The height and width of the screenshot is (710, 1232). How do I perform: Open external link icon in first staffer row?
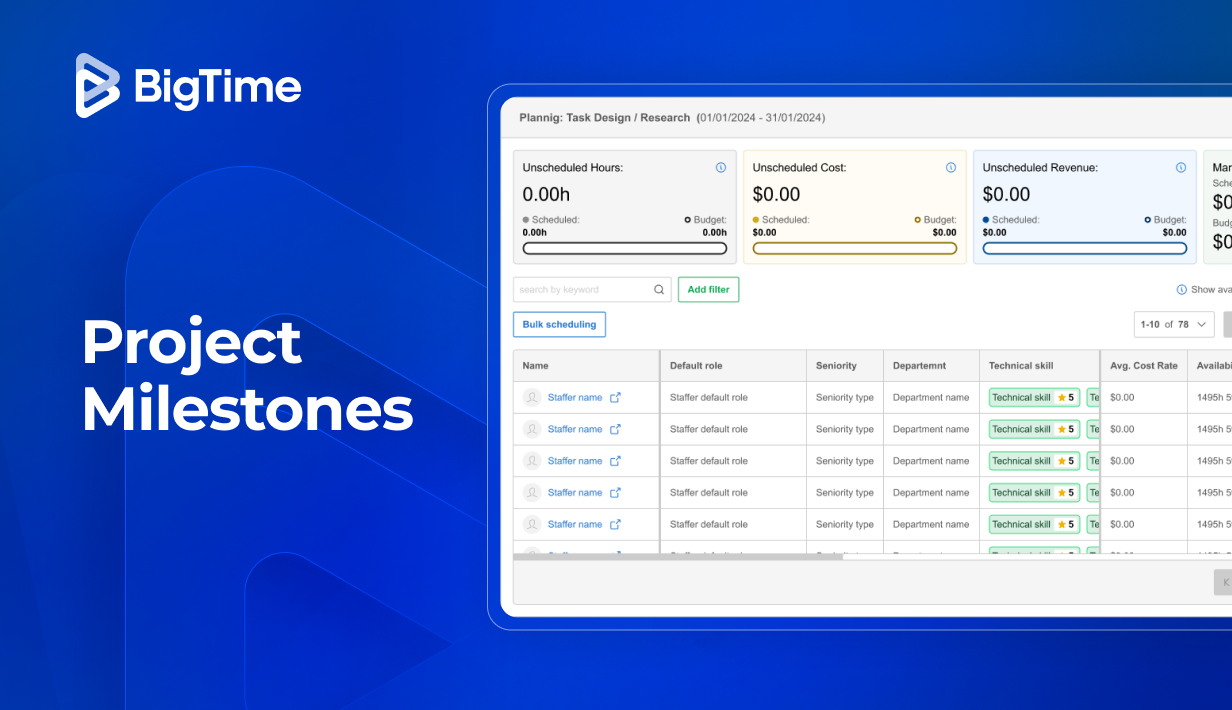616,397
